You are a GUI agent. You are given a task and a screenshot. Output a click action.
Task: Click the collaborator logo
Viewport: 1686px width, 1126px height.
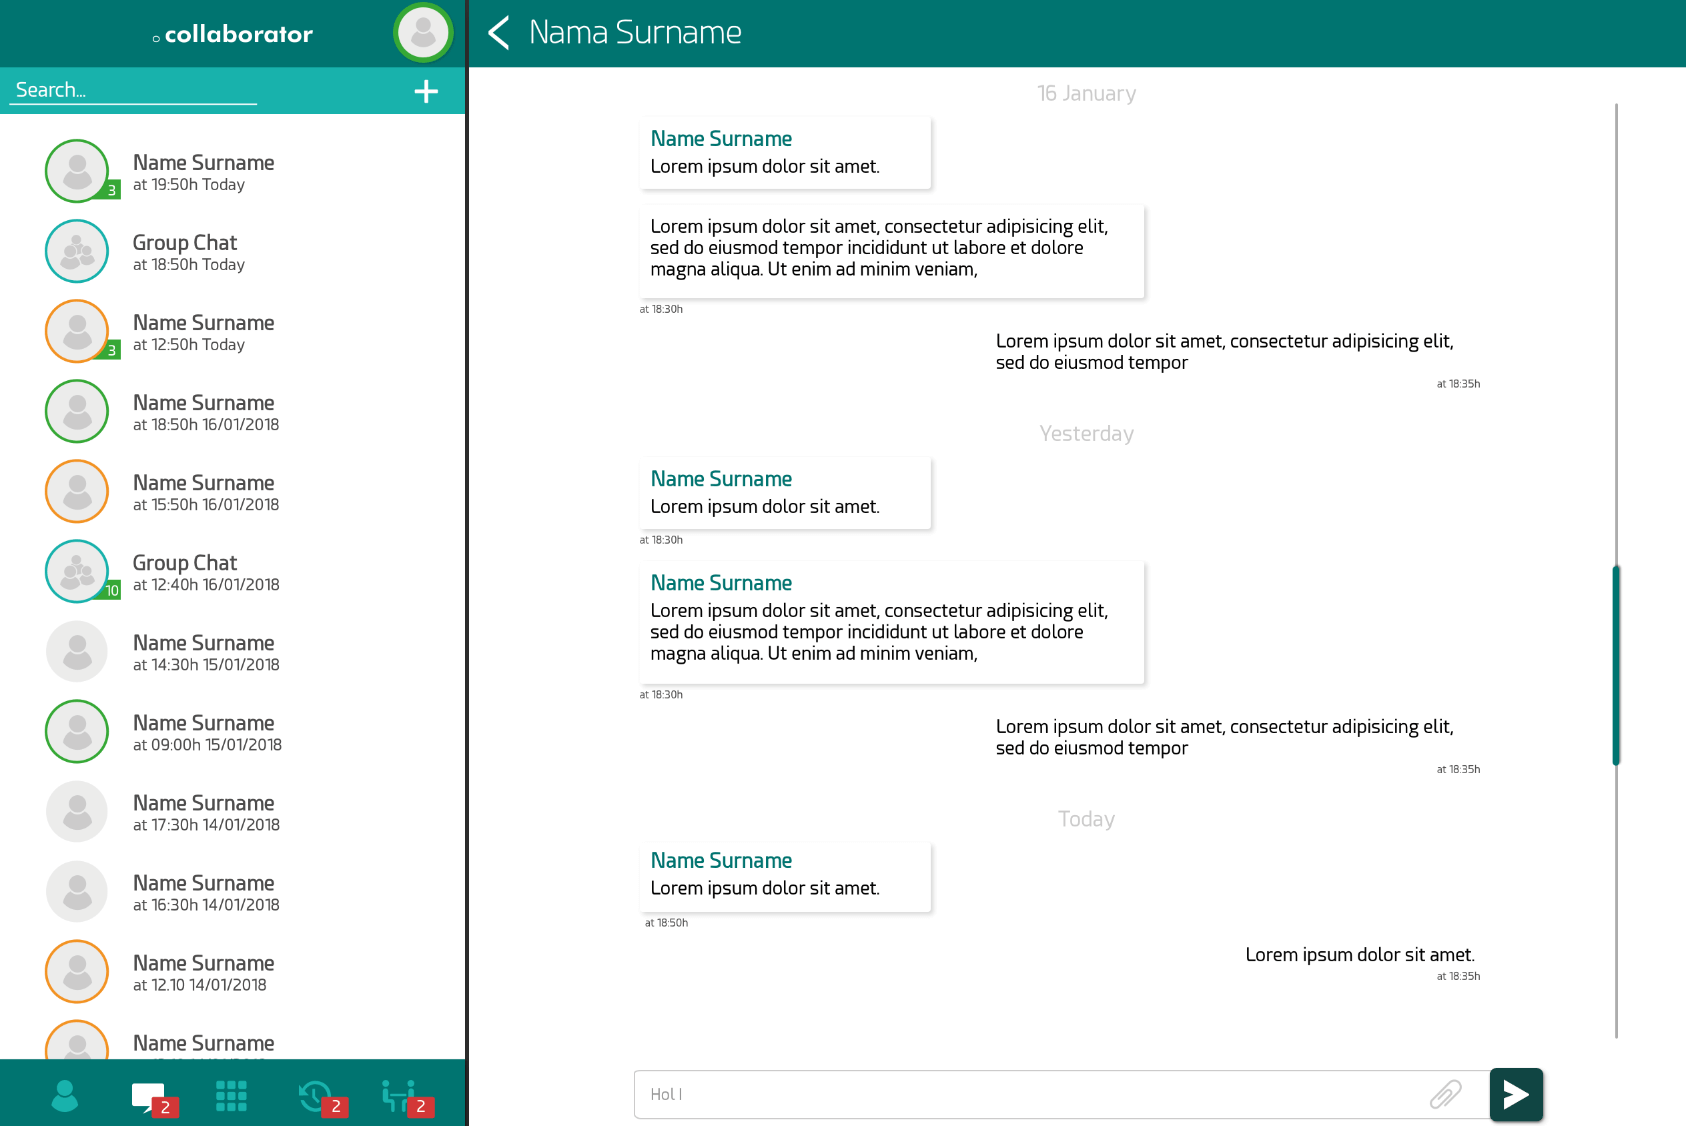coord(233,34)
